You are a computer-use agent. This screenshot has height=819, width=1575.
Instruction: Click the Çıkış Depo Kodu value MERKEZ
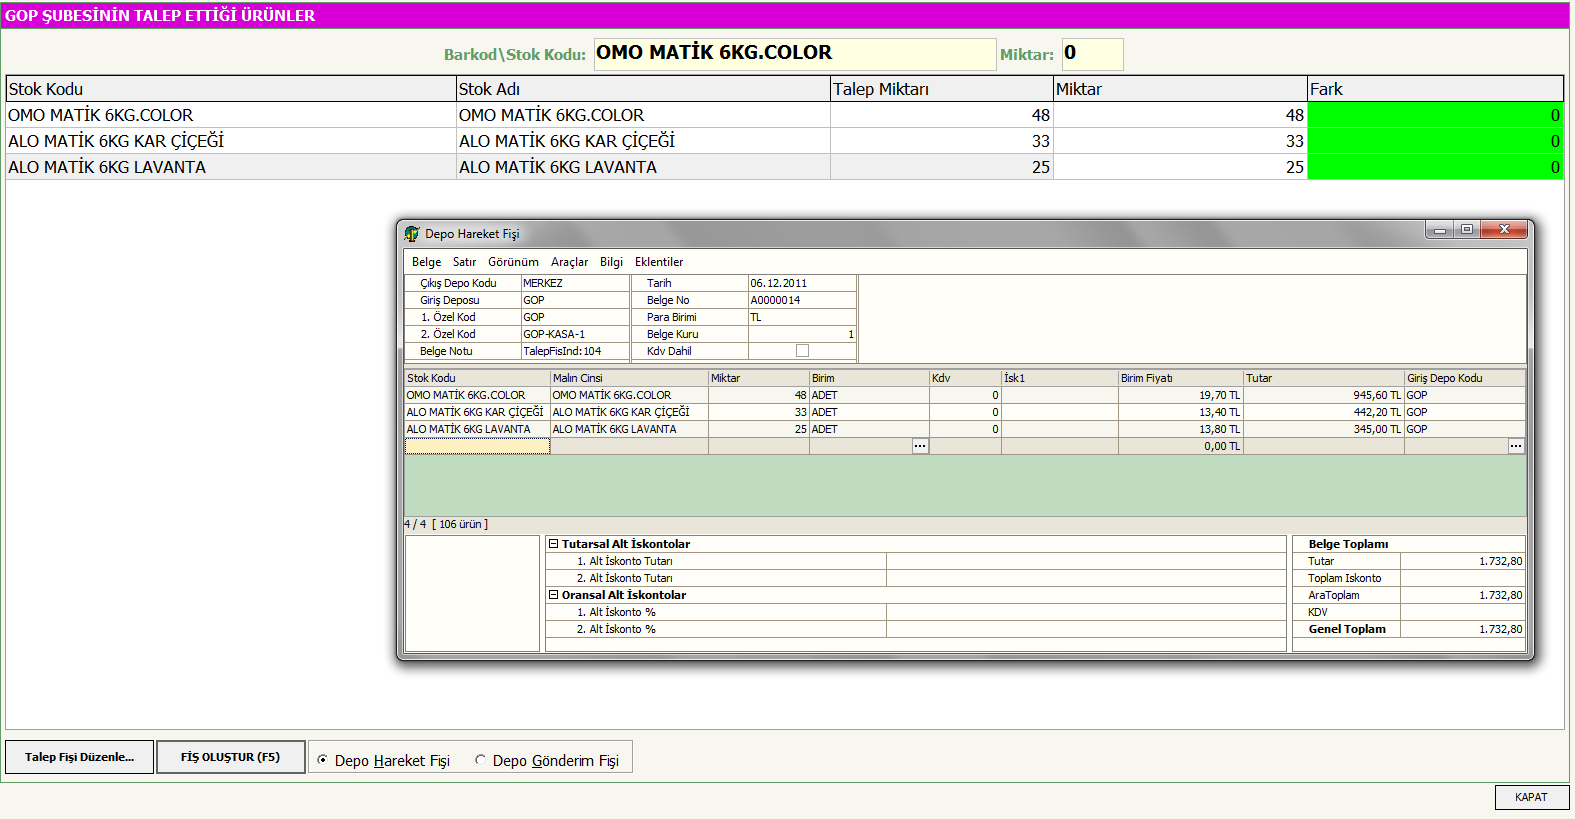pos(575,283)
